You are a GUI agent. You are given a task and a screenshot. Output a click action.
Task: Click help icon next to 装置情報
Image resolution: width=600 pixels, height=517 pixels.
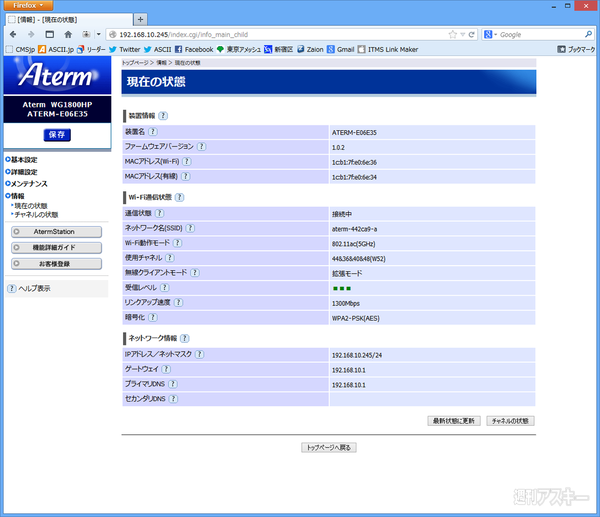163,116
